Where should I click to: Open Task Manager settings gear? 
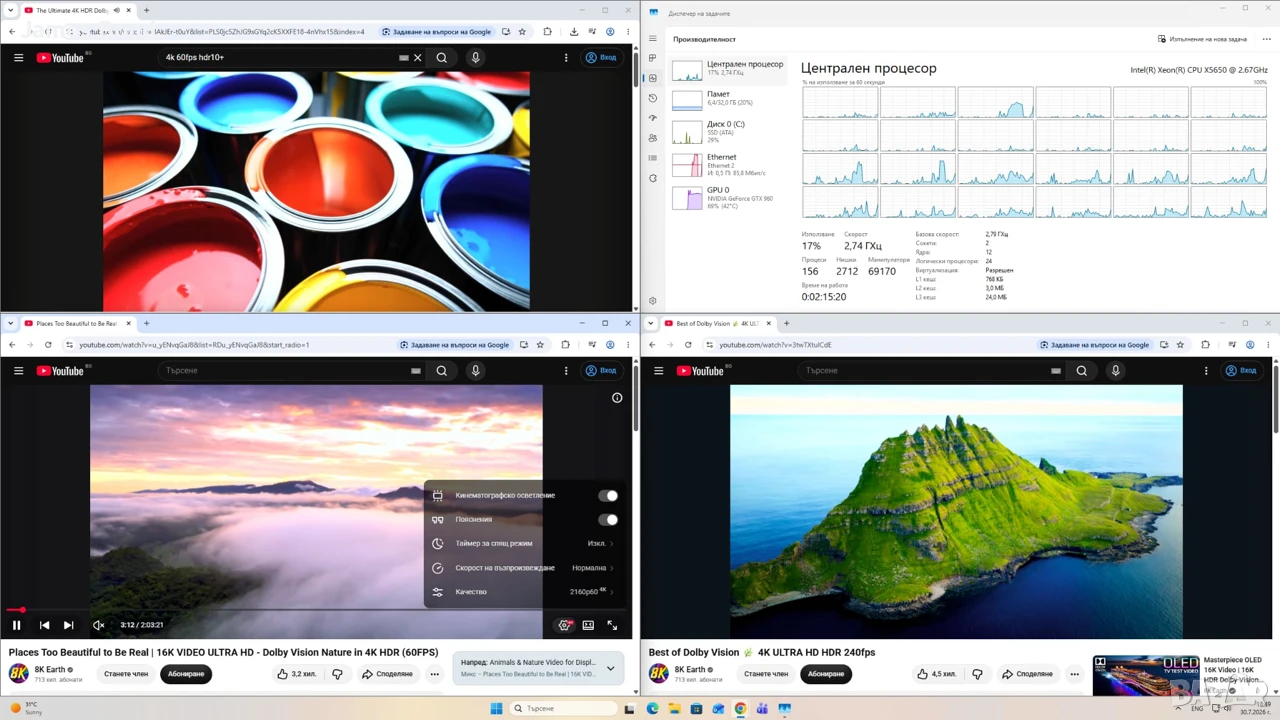coord(653,301)
